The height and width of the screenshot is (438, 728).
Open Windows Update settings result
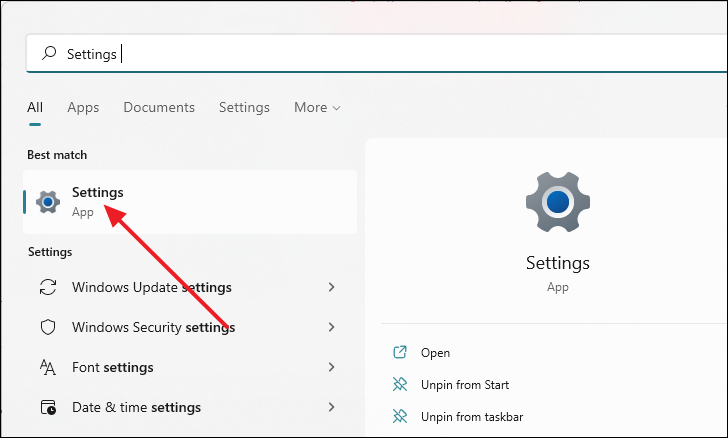click(x=188, y=287)
